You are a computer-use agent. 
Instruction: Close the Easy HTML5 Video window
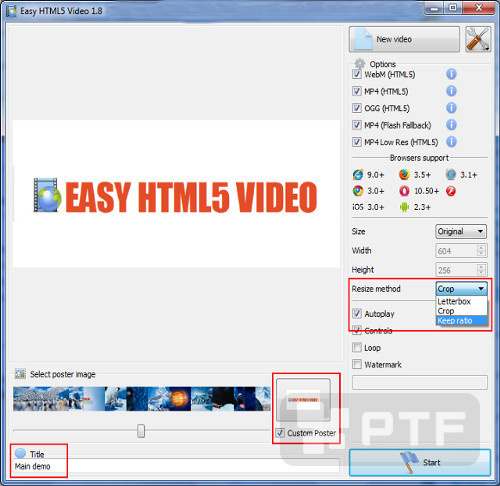coord(479,8)
